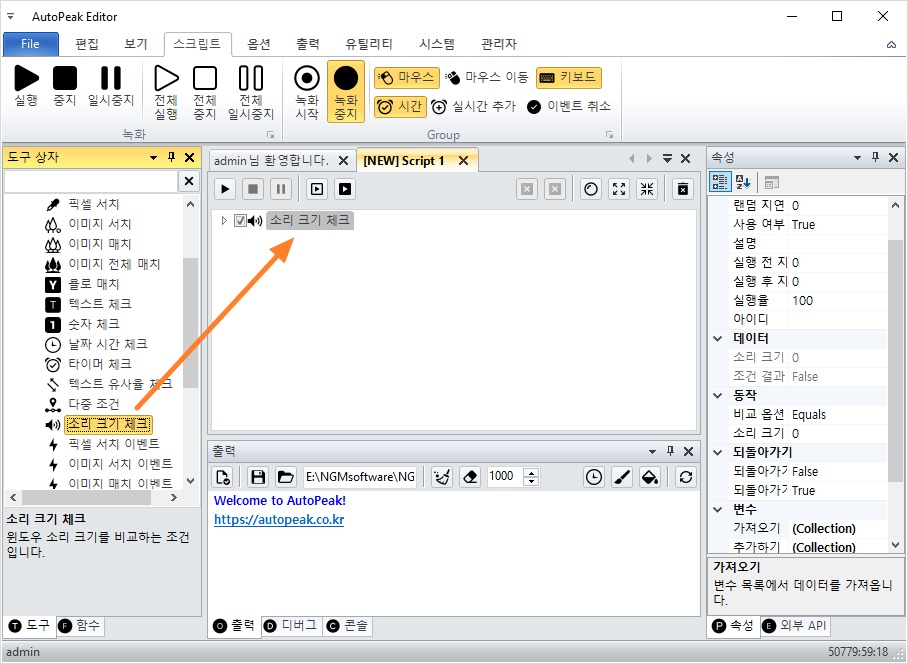This screenshot has height=664, width=908.
Task: Stop recording with 녹화 중지 icon
Action: [346, 78]
